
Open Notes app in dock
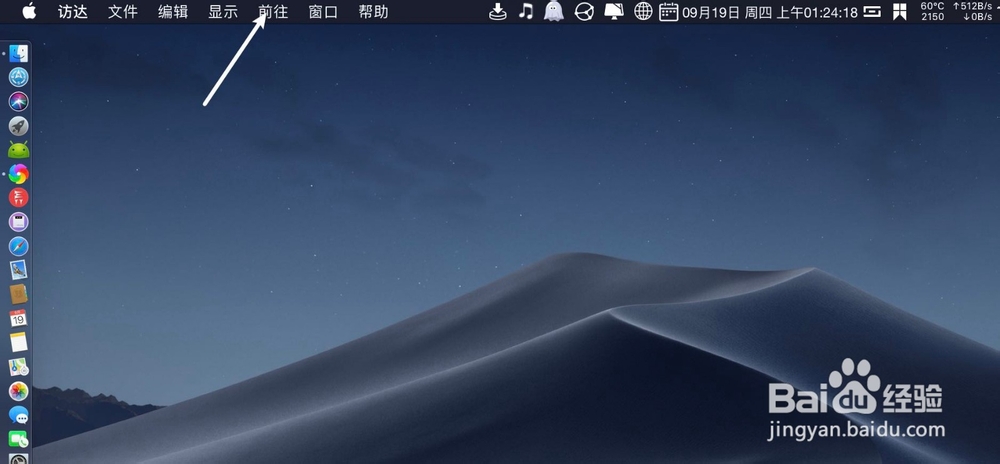(x=18, y=342)
